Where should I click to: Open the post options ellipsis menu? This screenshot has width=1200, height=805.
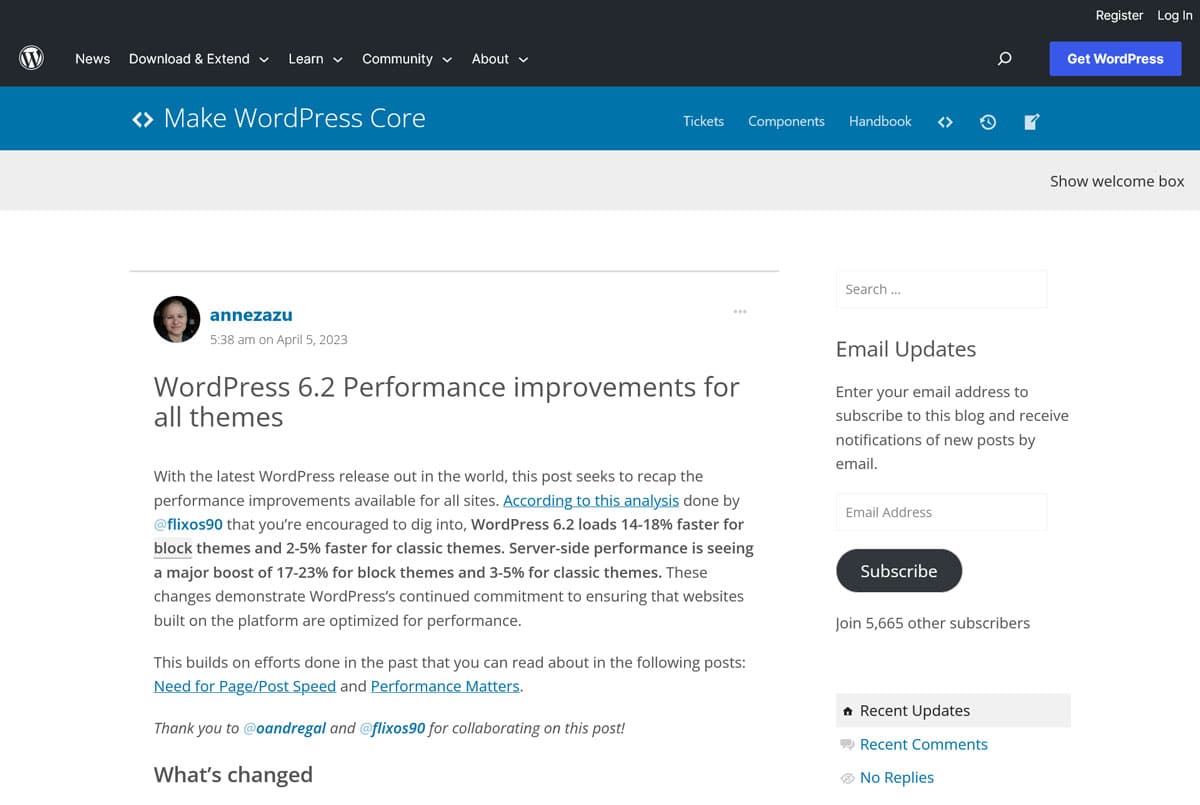(x=740, y=312)
